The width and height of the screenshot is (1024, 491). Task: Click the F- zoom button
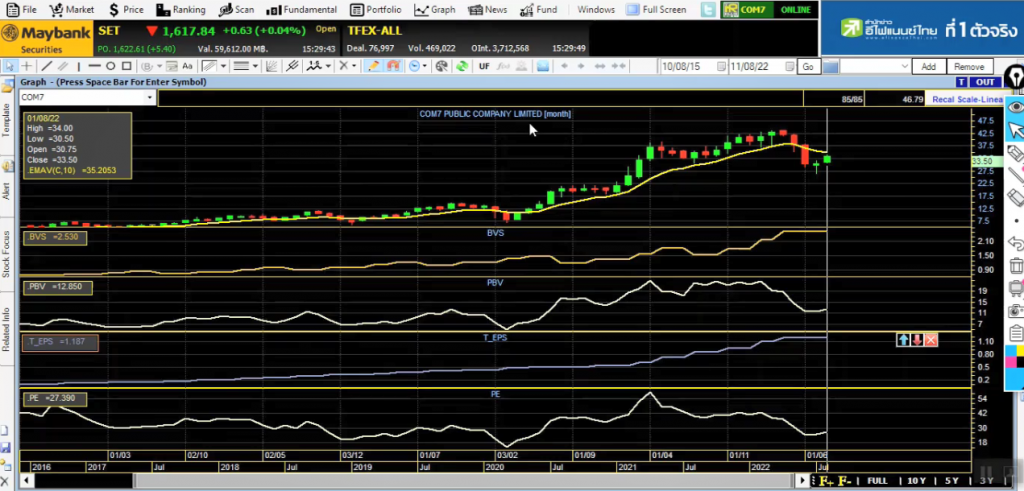[844, 481]
